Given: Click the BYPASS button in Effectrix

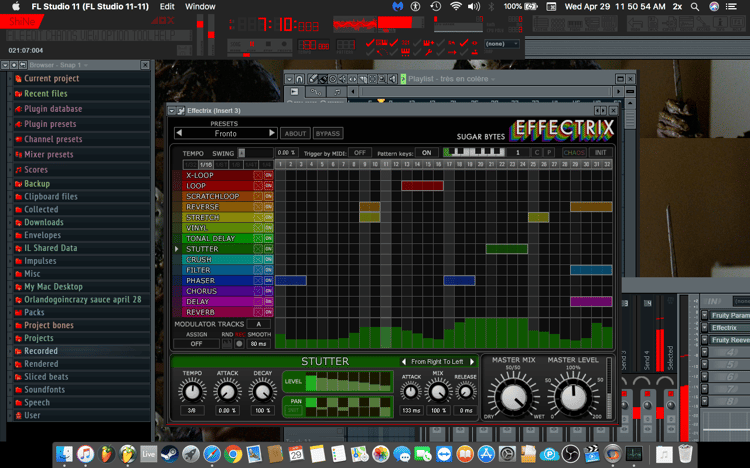Looking at the screenshot, I should tap(328, 134).
